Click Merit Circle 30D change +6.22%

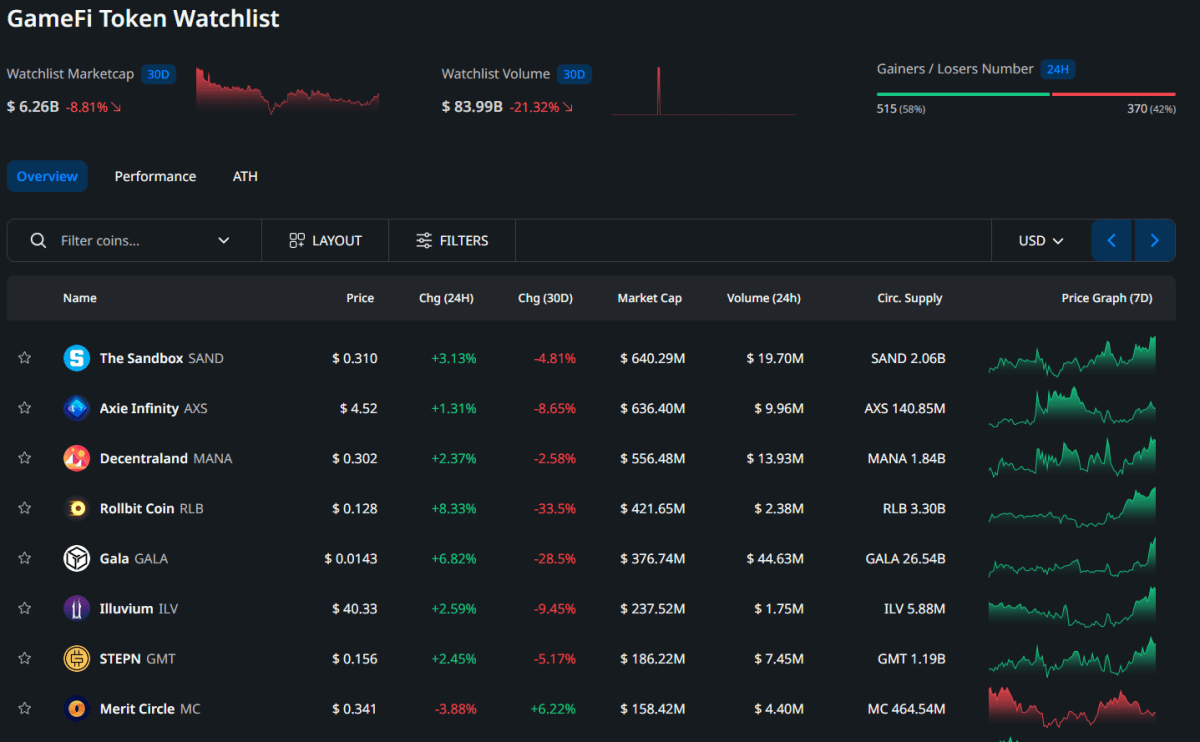[x=553, y=708]
